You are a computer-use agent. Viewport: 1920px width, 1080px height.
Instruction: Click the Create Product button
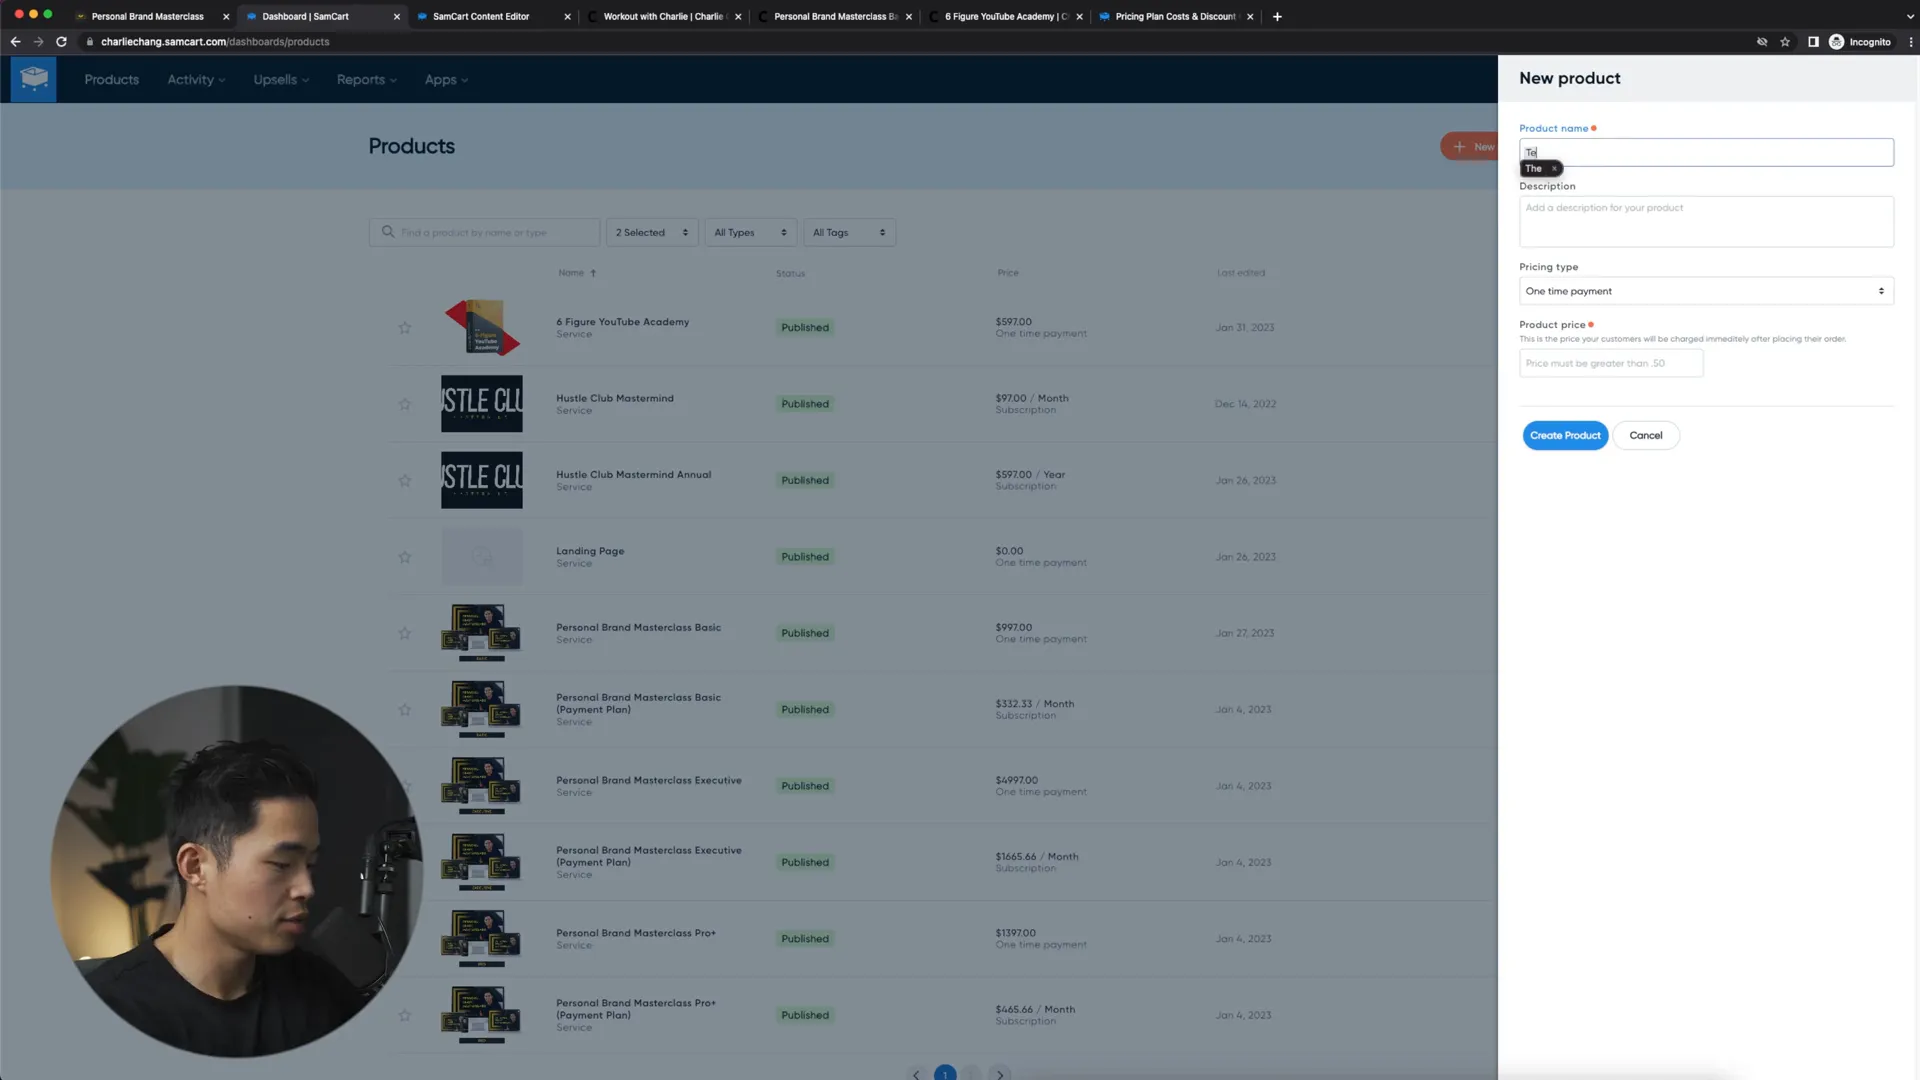click(1565, 436)
